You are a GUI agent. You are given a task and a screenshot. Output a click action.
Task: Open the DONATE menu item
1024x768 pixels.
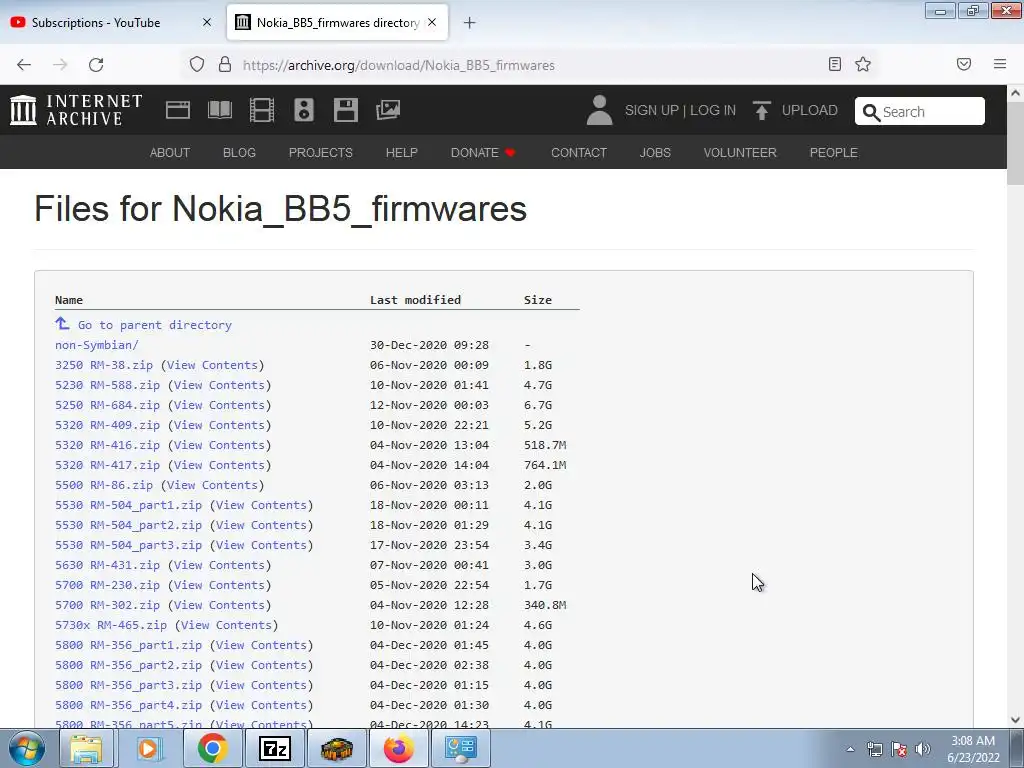click(x=483, y=153)
